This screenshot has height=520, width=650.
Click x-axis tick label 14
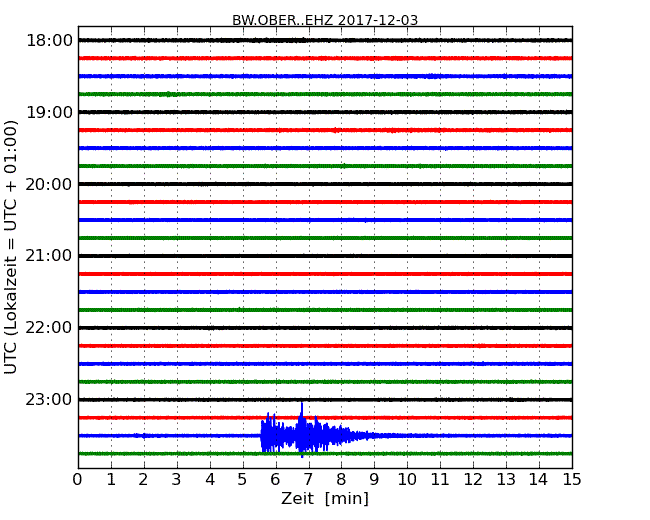click(538, 480)
